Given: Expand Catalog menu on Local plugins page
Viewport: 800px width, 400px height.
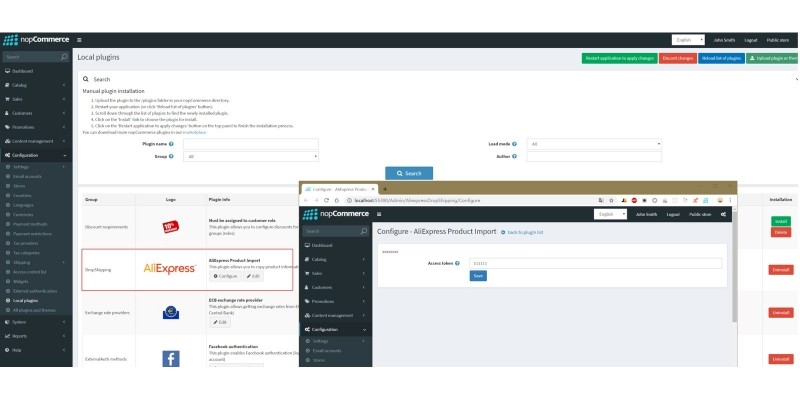Looking at the screenshot, I should coord(35,85).
